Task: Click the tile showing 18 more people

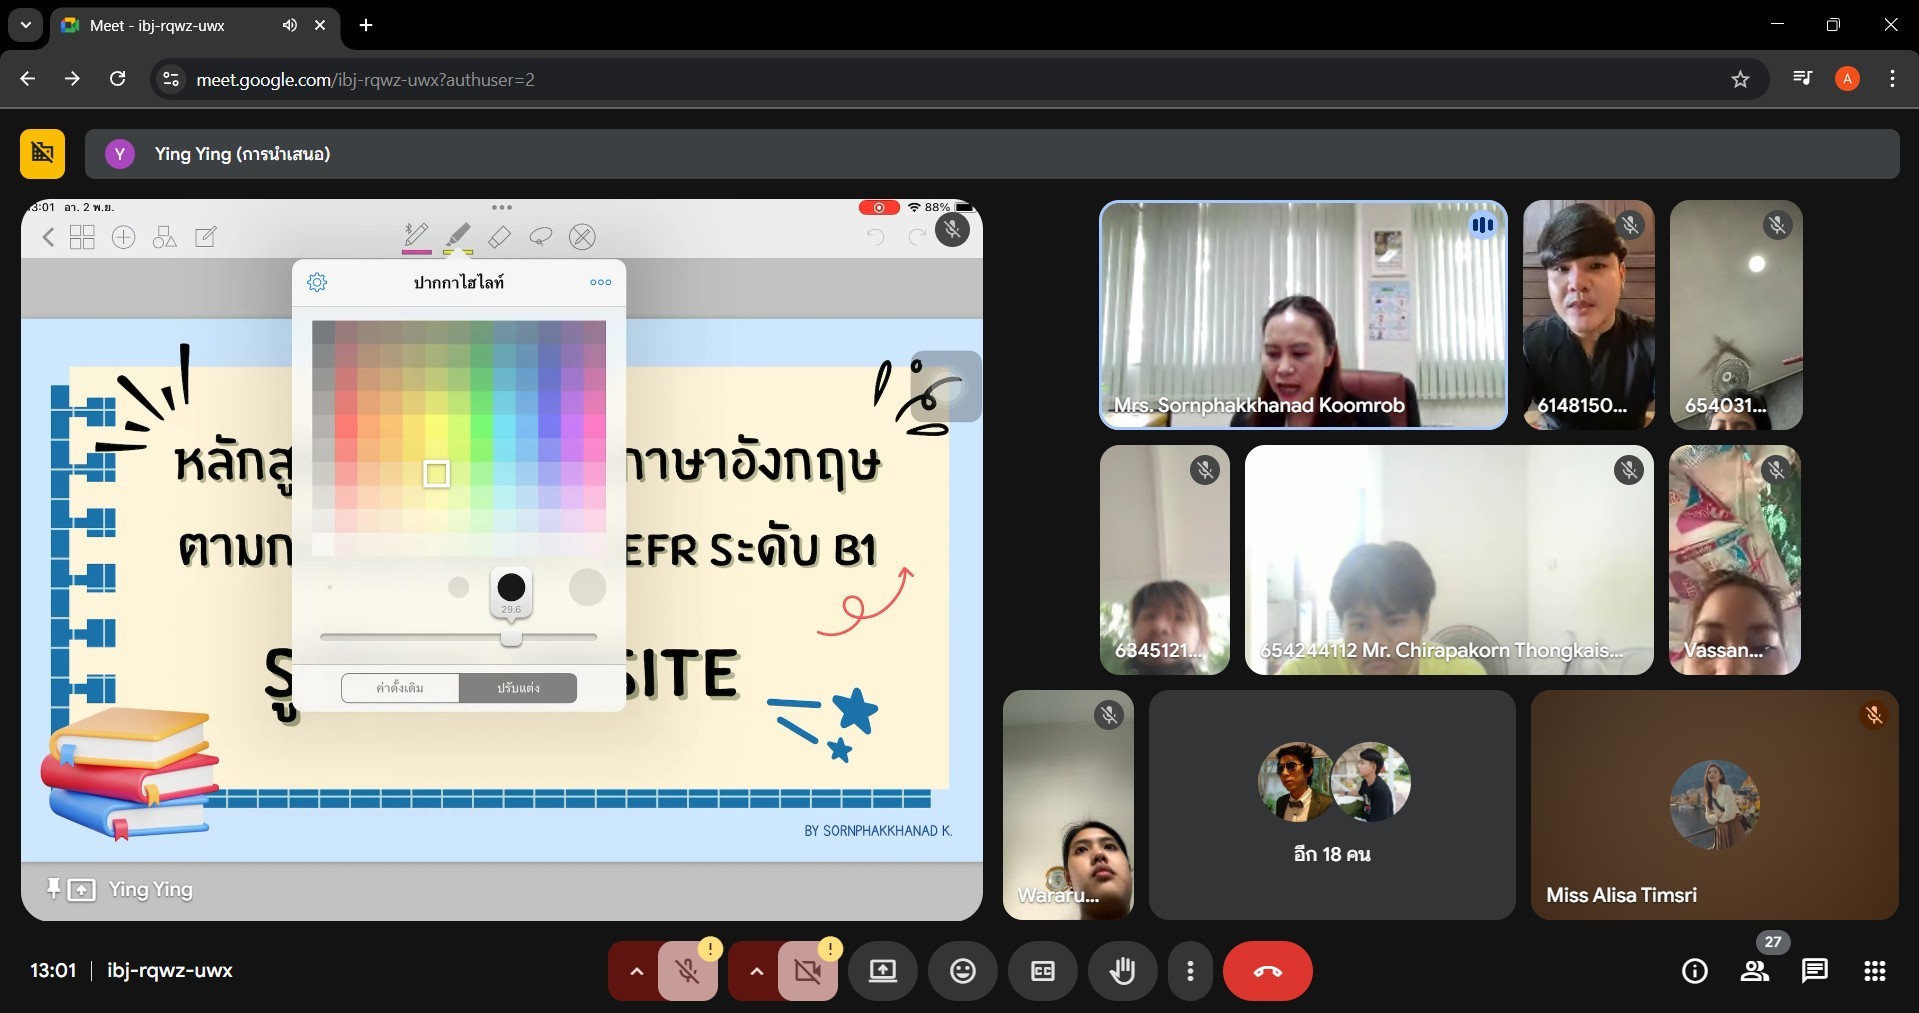Action: click(x=1331, y=805)
